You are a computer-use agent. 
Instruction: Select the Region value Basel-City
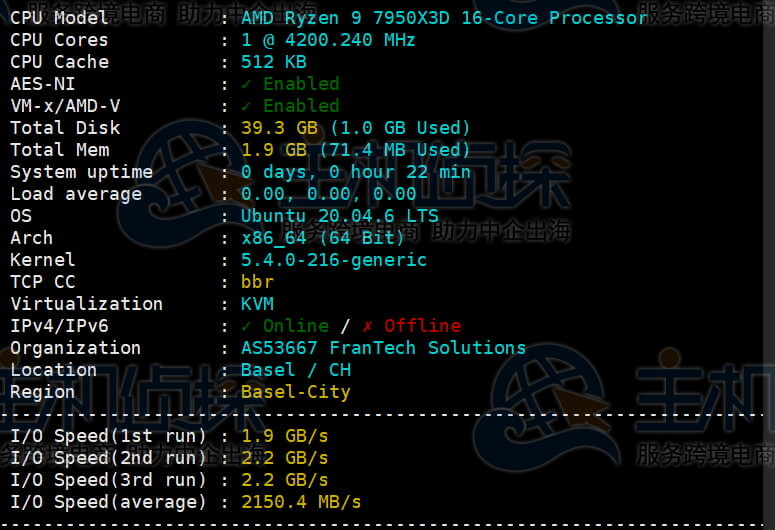tap(296, 392)
